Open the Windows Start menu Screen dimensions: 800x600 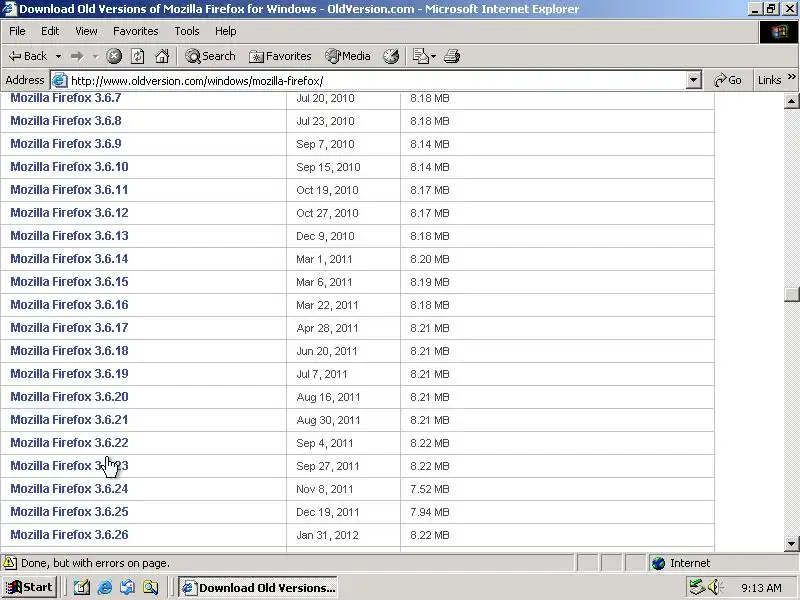point(30,587)
